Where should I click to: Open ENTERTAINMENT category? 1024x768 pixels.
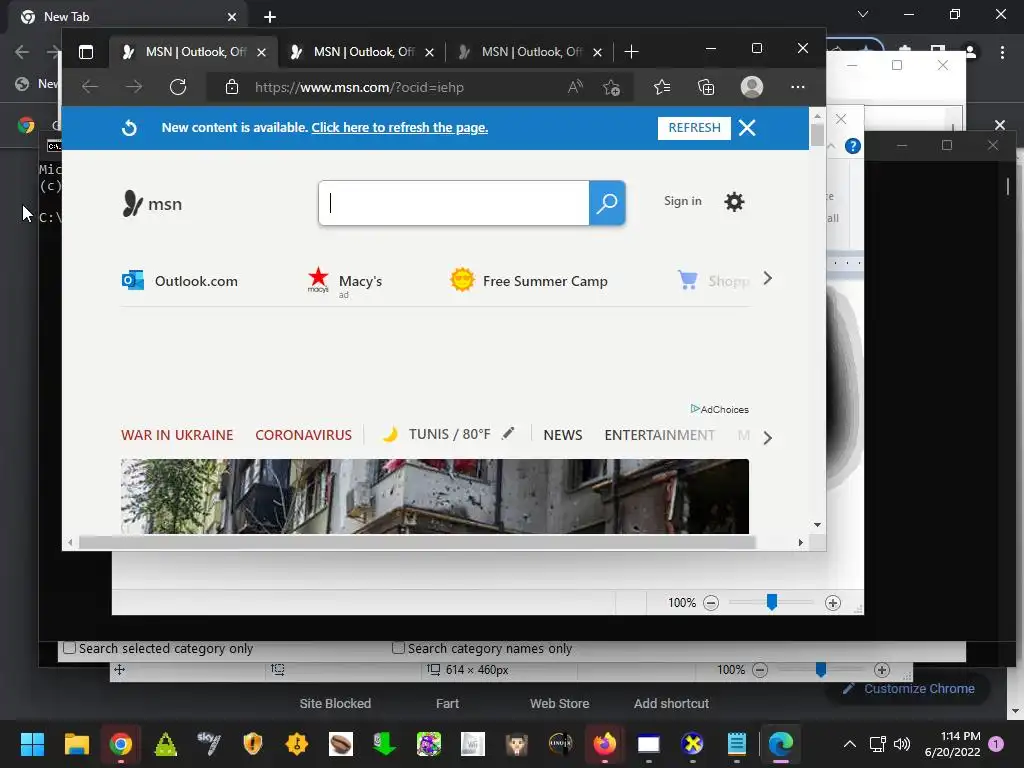(x=660, y=435)
